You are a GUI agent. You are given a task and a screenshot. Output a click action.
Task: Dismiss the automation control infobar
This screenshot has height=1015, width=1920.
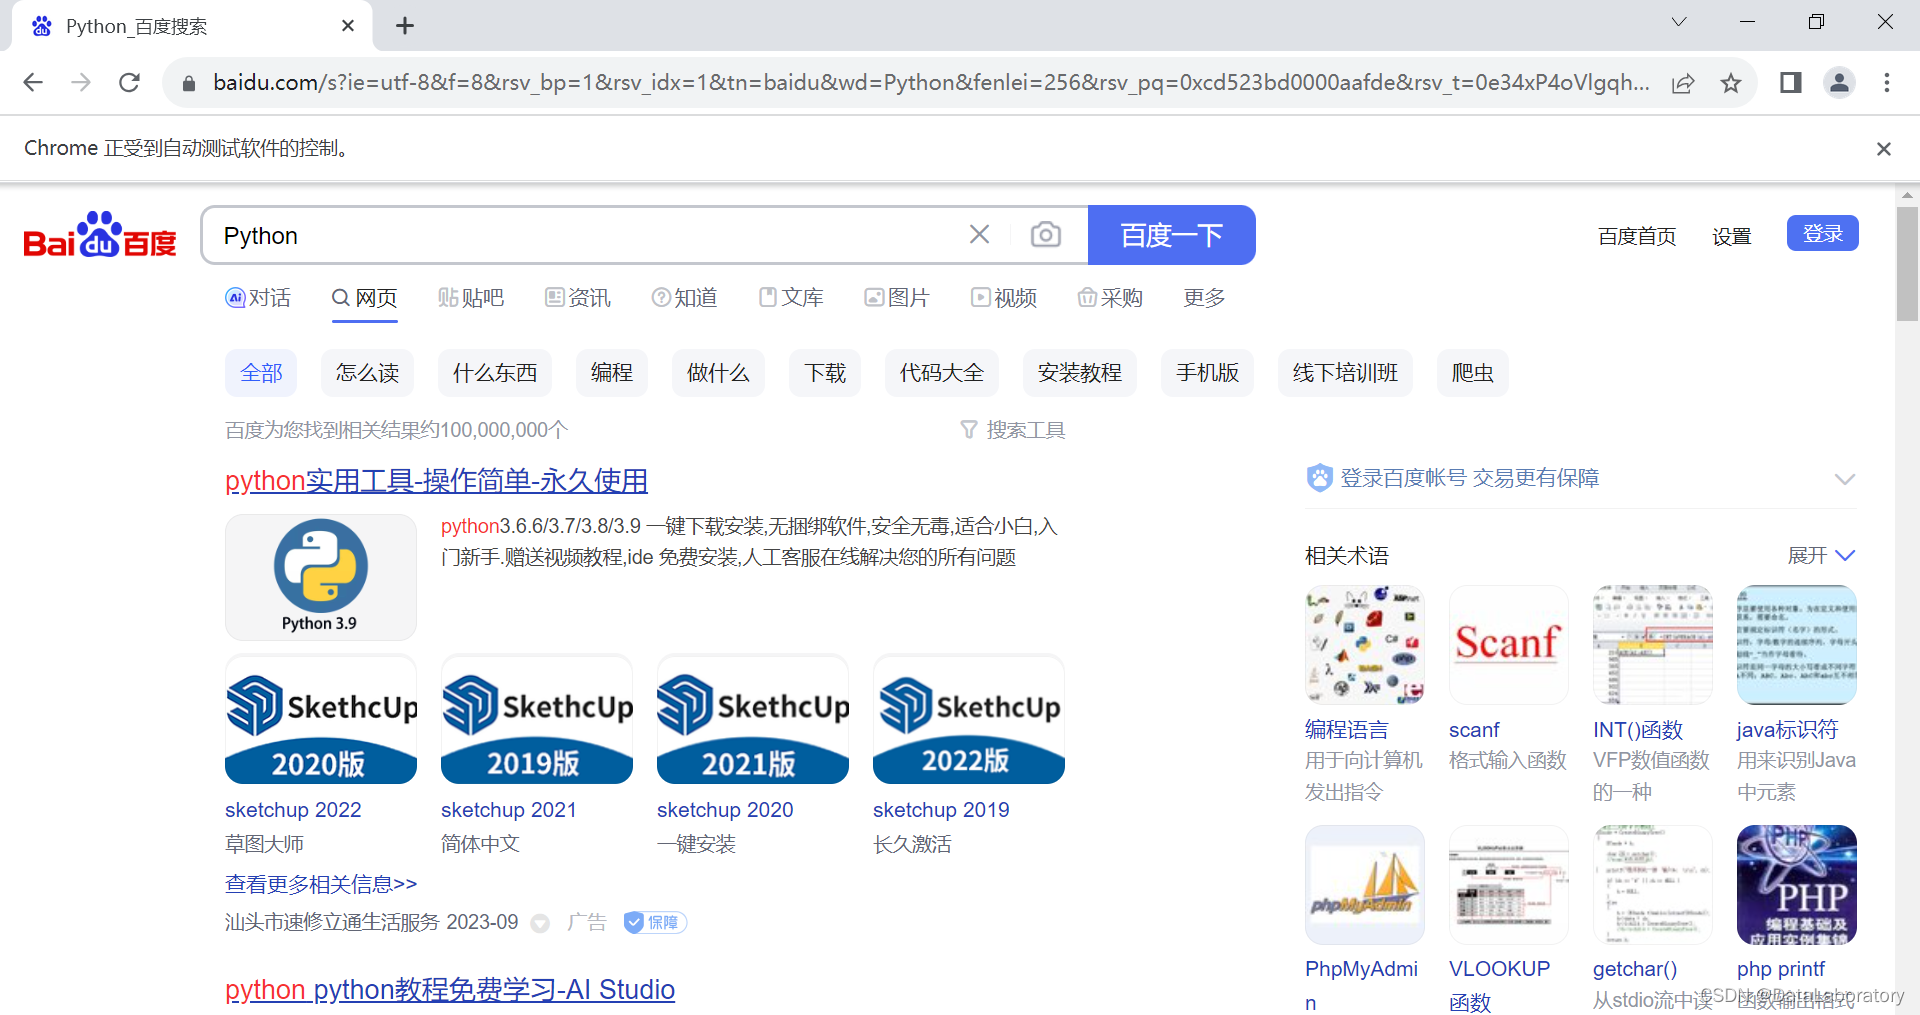click(1884, 149)
